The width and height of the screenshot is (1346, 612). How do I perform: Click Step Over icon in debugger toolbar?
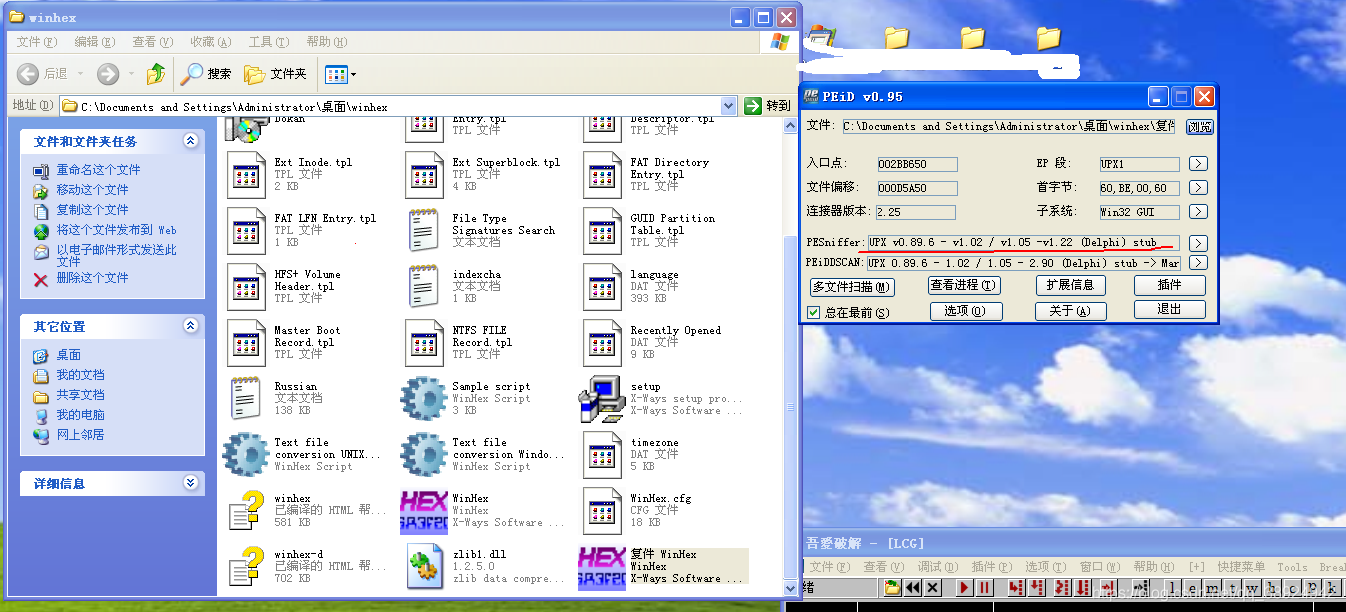pyautogui.click(x=1036, y=587)
